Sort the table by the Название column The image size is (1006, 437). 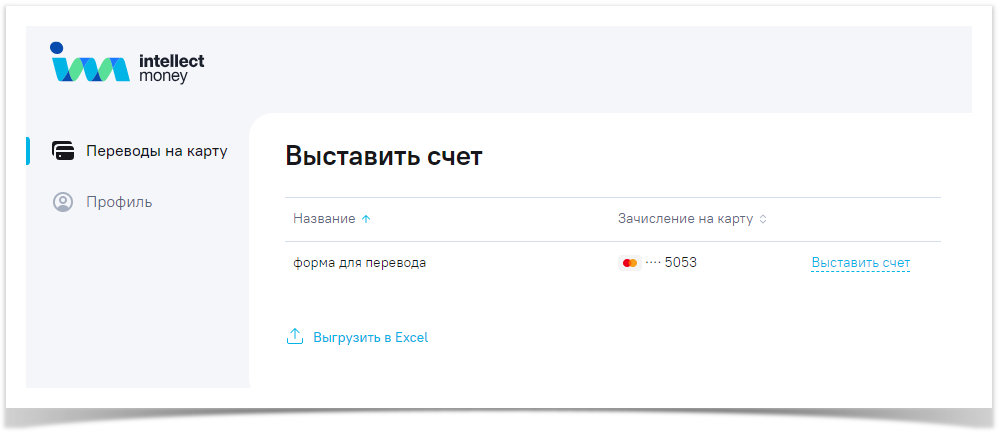pyautogui.click(x=324, y=219)
